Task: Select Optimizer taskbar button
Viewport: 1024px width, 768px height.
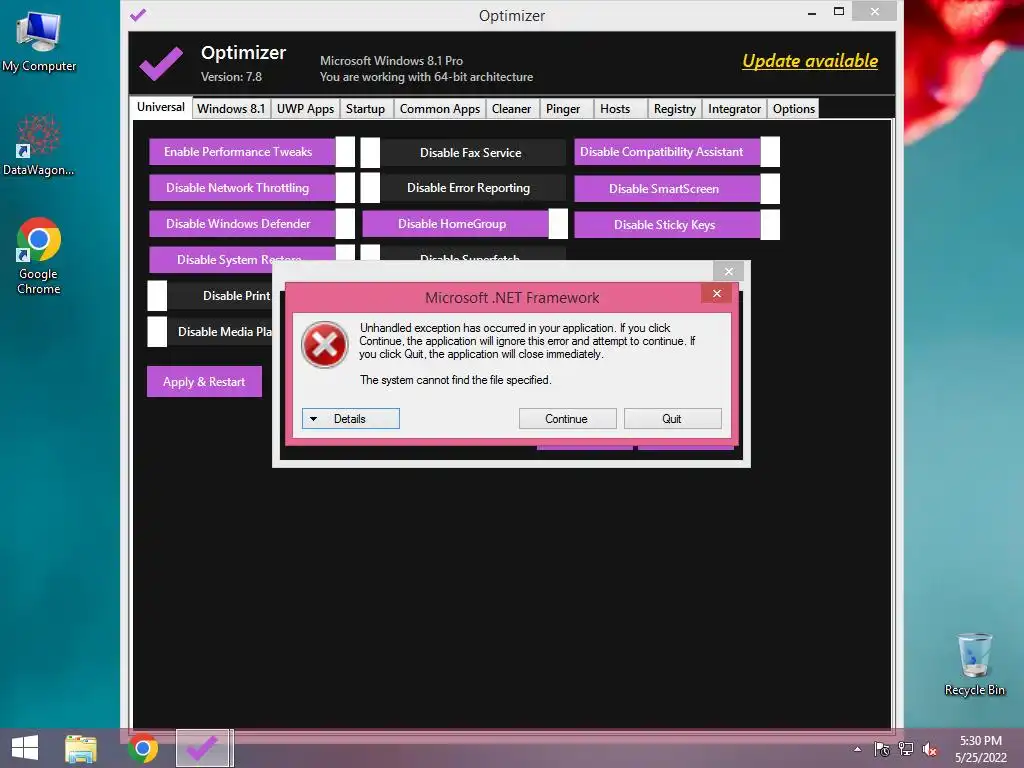Action: click(203, 748)
